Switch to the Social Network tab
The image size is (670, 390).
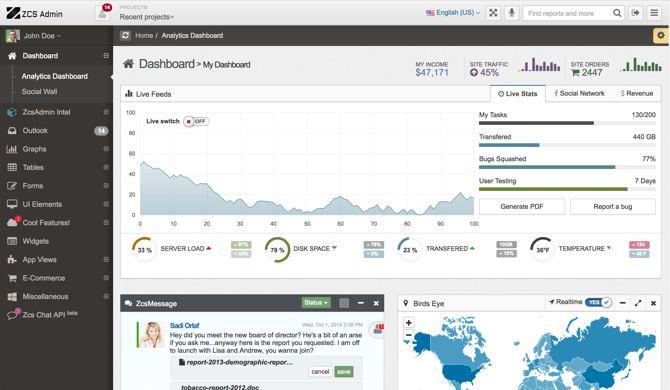tap(579, 93)
